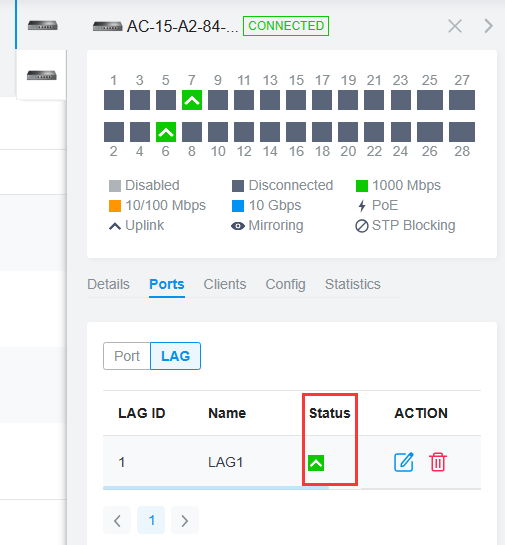
Task: Go to next page of LAG table
Action: pyautogui.click(x=185, y=520)
